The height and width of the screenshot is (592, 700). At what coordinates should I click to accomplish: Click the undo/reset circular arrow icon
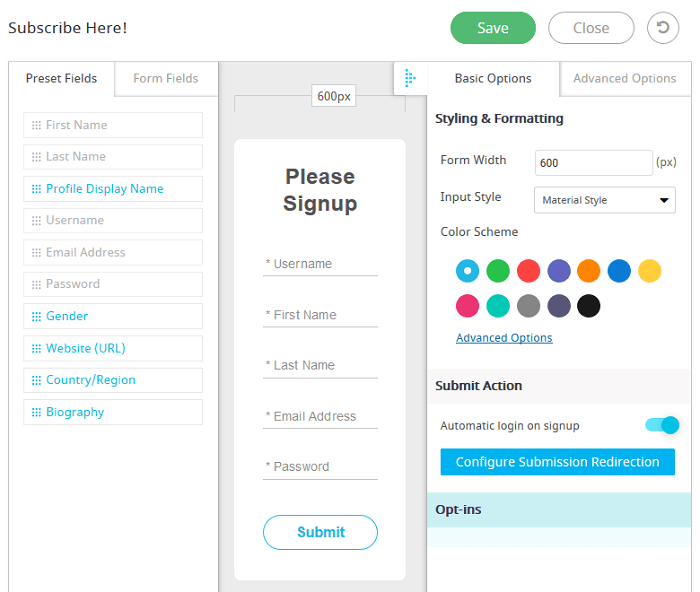point(663,28)
